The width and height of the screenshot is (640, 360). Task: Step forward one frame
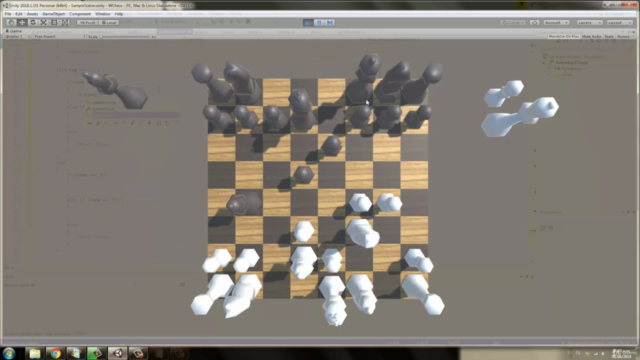(330, 22)
